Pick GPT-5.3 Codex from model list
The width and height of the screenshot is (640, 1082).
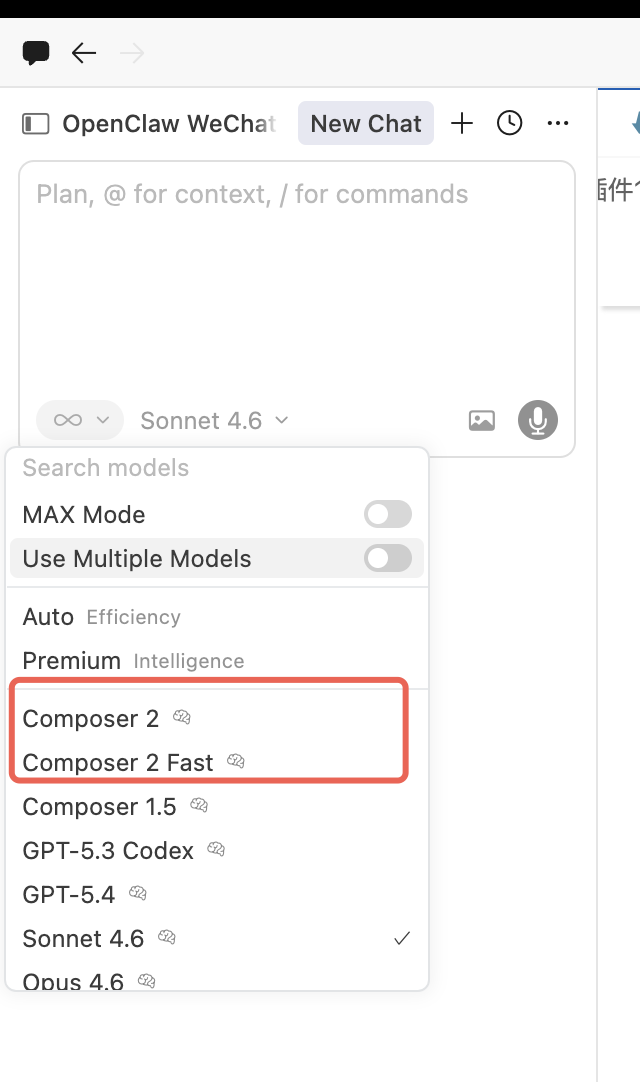pyautogui.click(x=108, y=851)
